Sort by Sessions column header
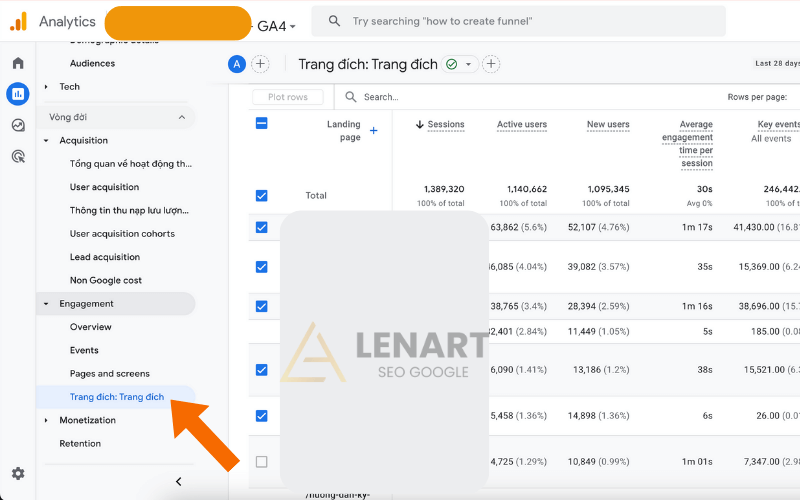 click(446, 124)
